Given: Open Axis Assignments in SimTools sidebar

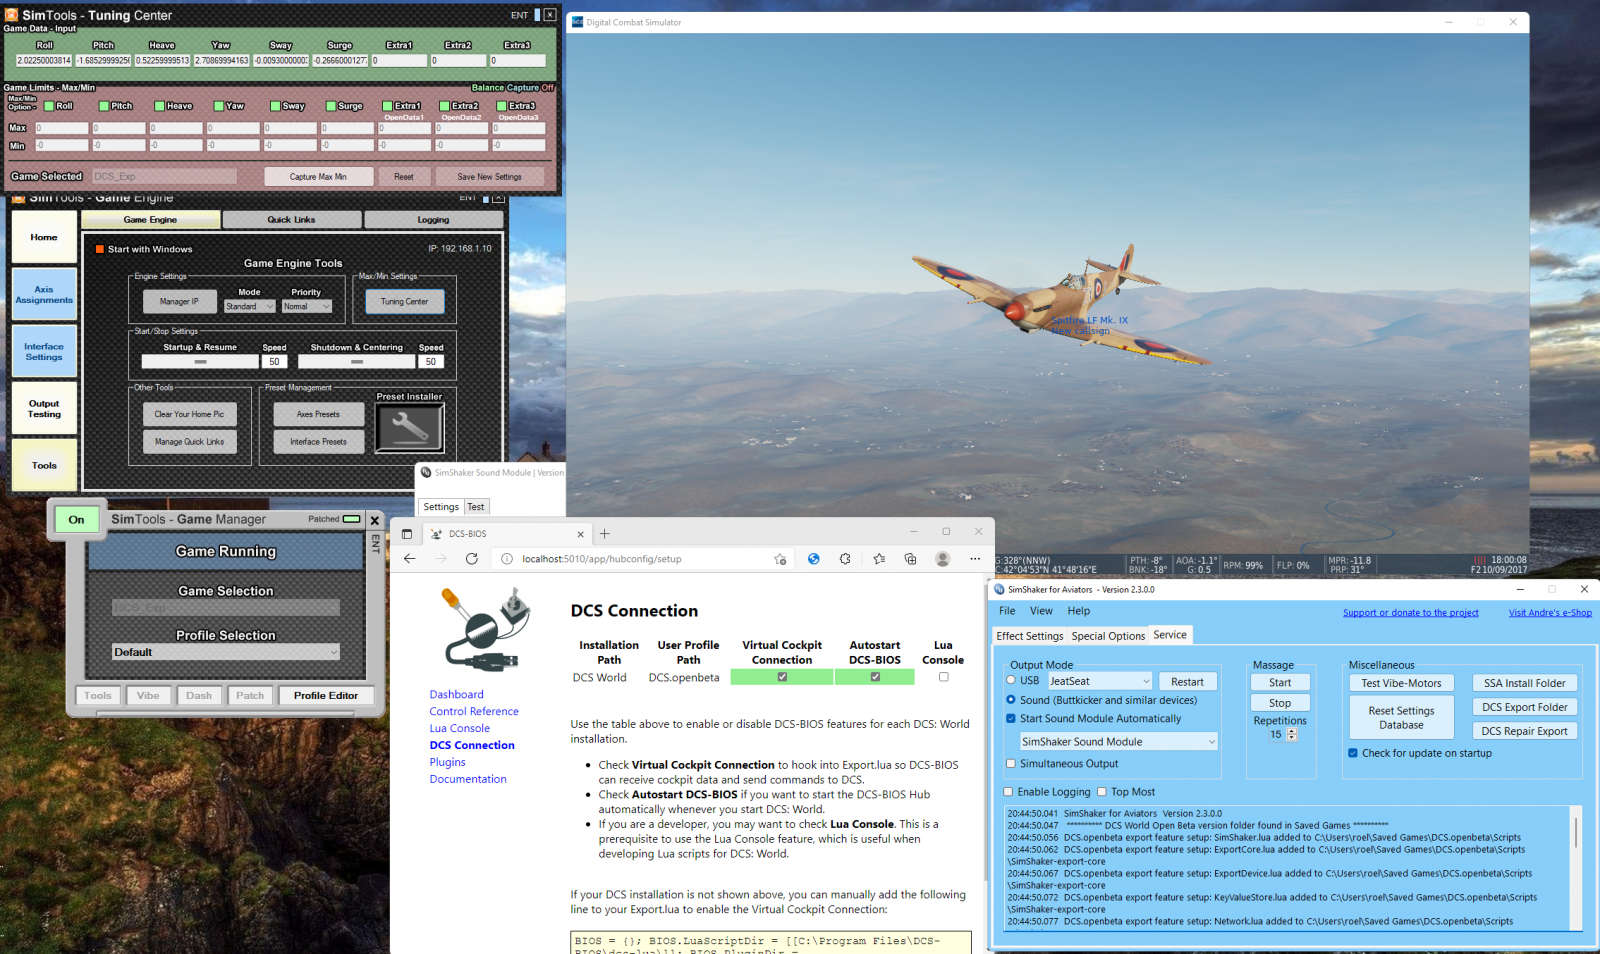Looking at the screenshot, I should [x=44, y=294].
